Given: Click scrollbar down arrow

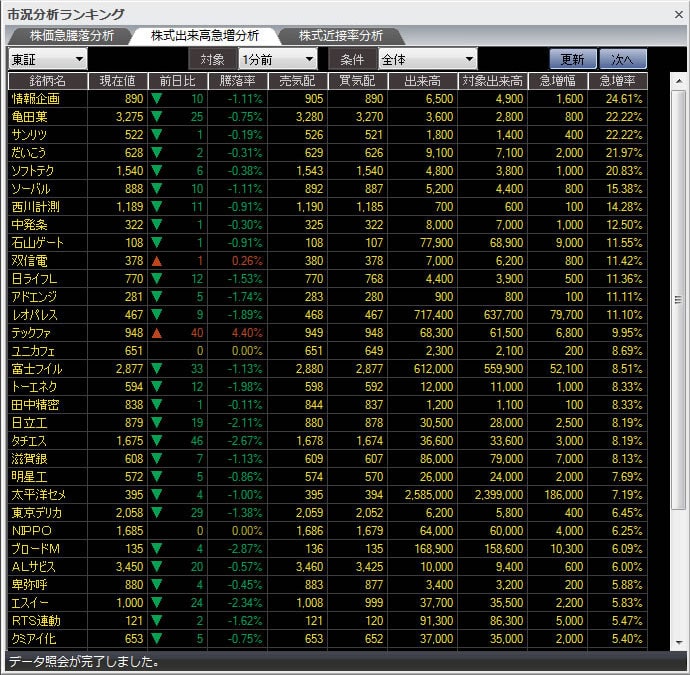Looking at the screenshot, I should pyautogui.click(x=679, y=642).
